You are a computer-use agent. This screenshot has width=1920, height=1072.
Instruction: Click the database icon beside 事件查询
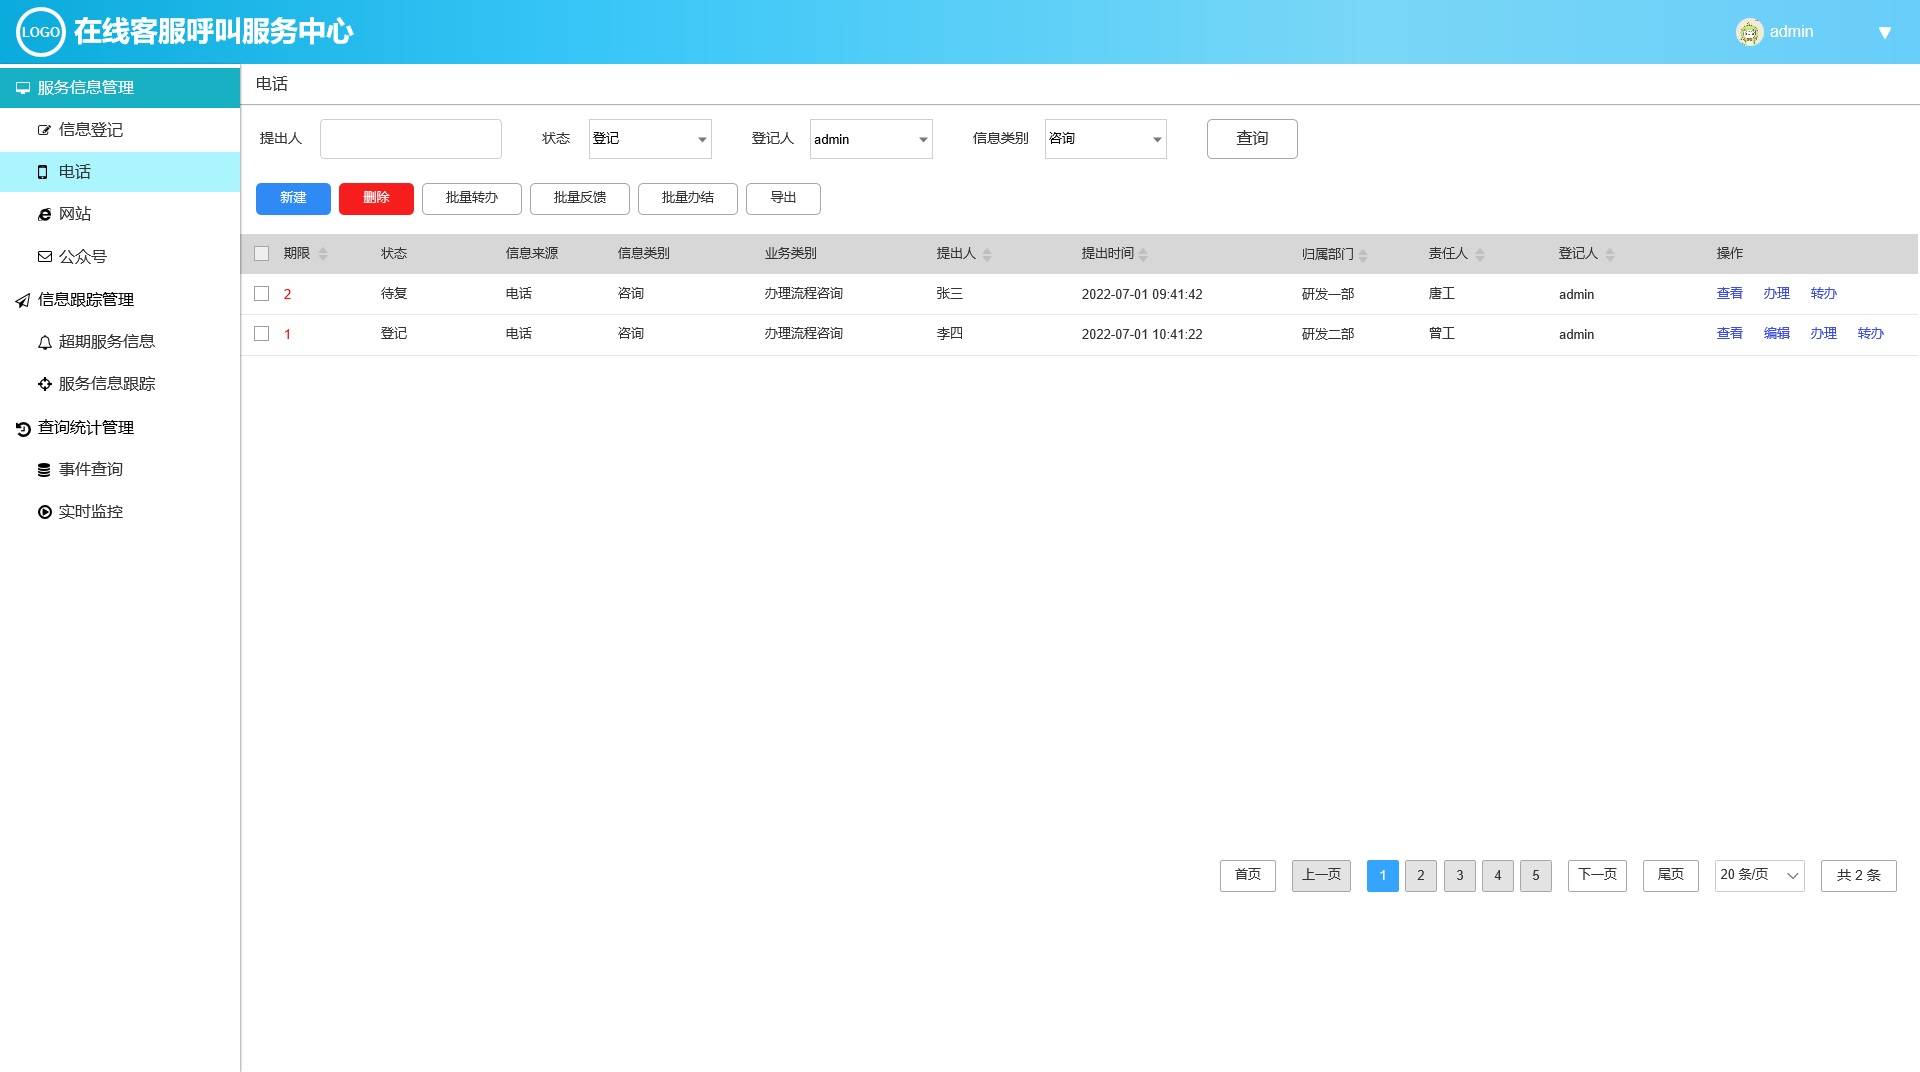tap(44, 470)
